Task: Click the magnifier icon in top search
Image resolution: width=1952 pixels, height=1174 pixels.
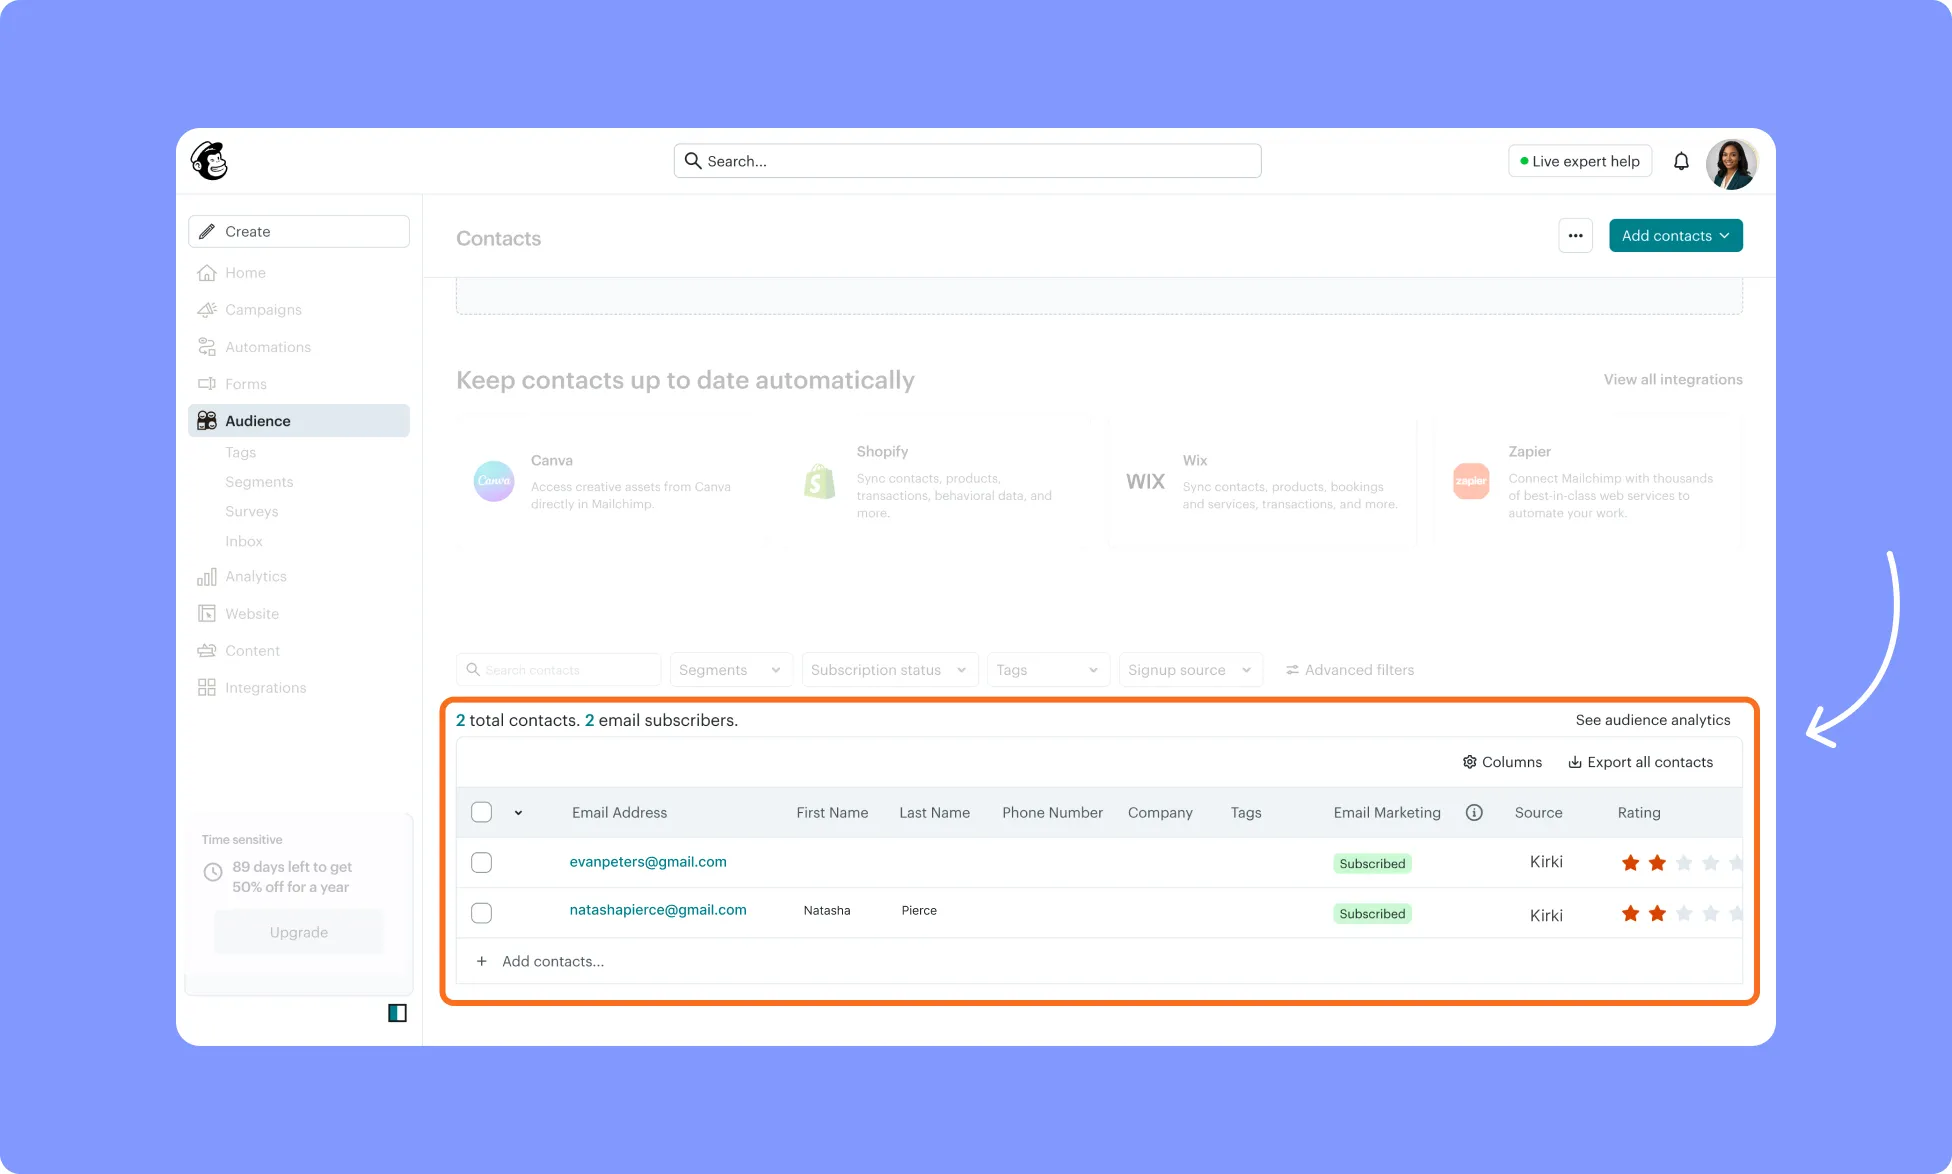Action: click(x=692, y=160)
